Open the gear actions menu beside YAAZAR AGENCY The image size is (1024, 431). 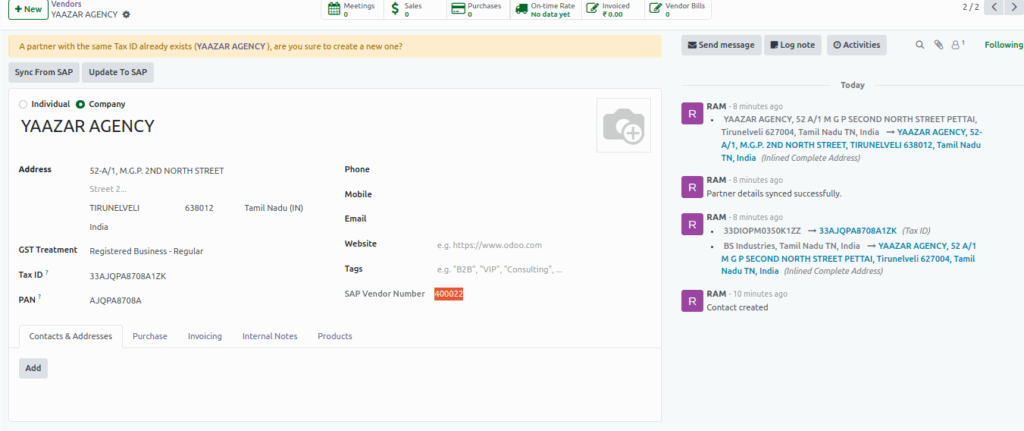[x=126, y=14]
